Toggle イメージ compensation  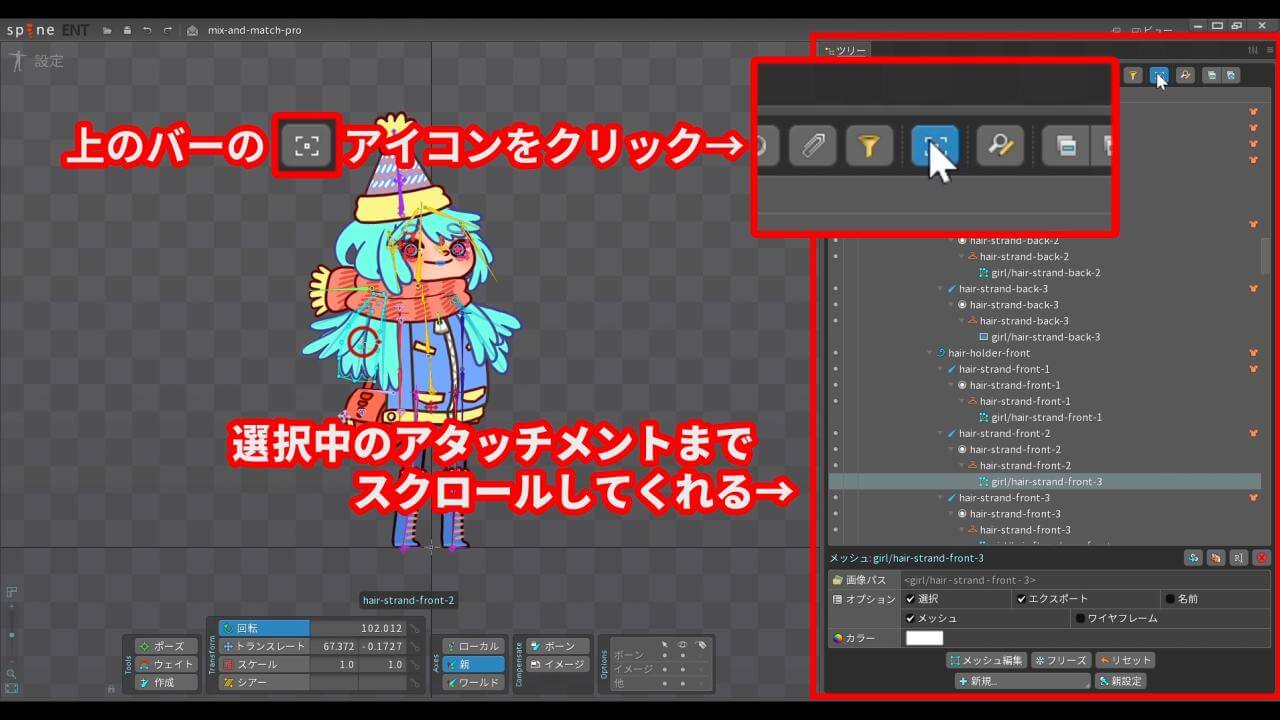click(557, 664)
